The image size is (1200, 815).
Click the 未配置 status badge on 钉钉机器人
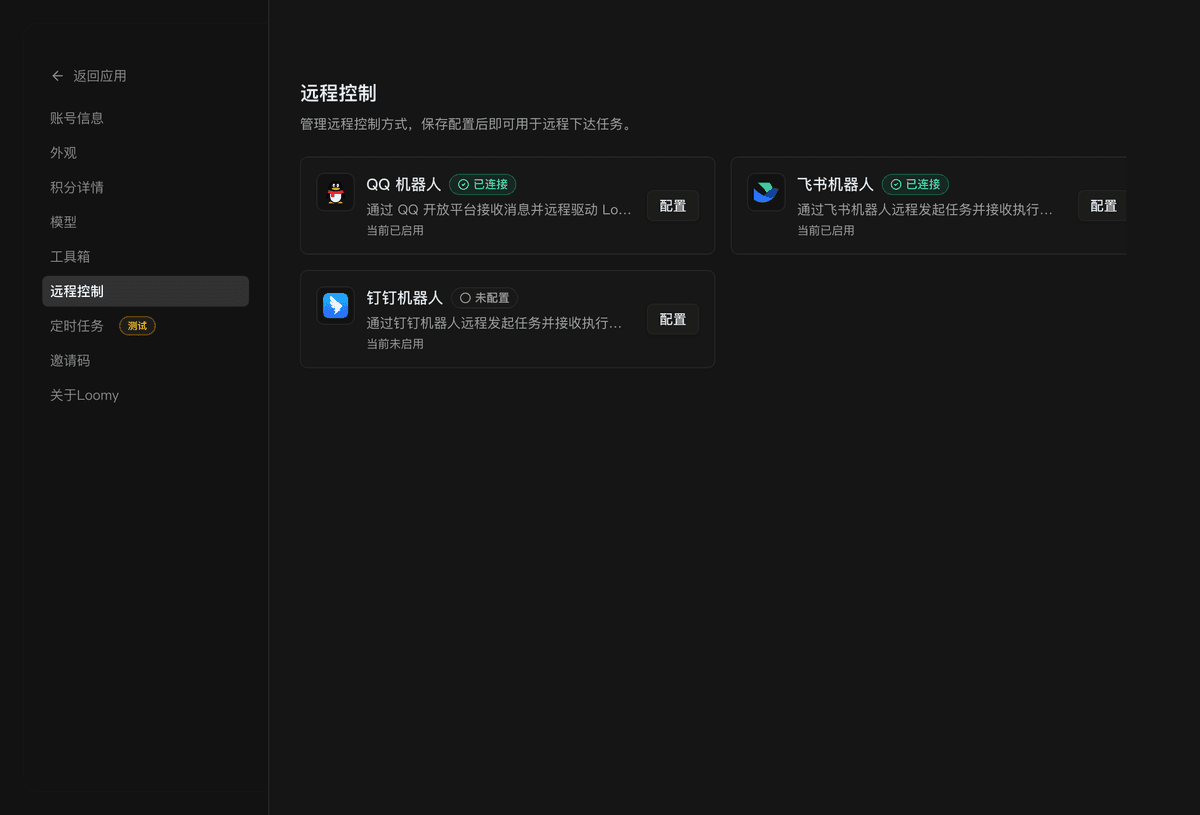pyautogui.click(x=485, y=297)
